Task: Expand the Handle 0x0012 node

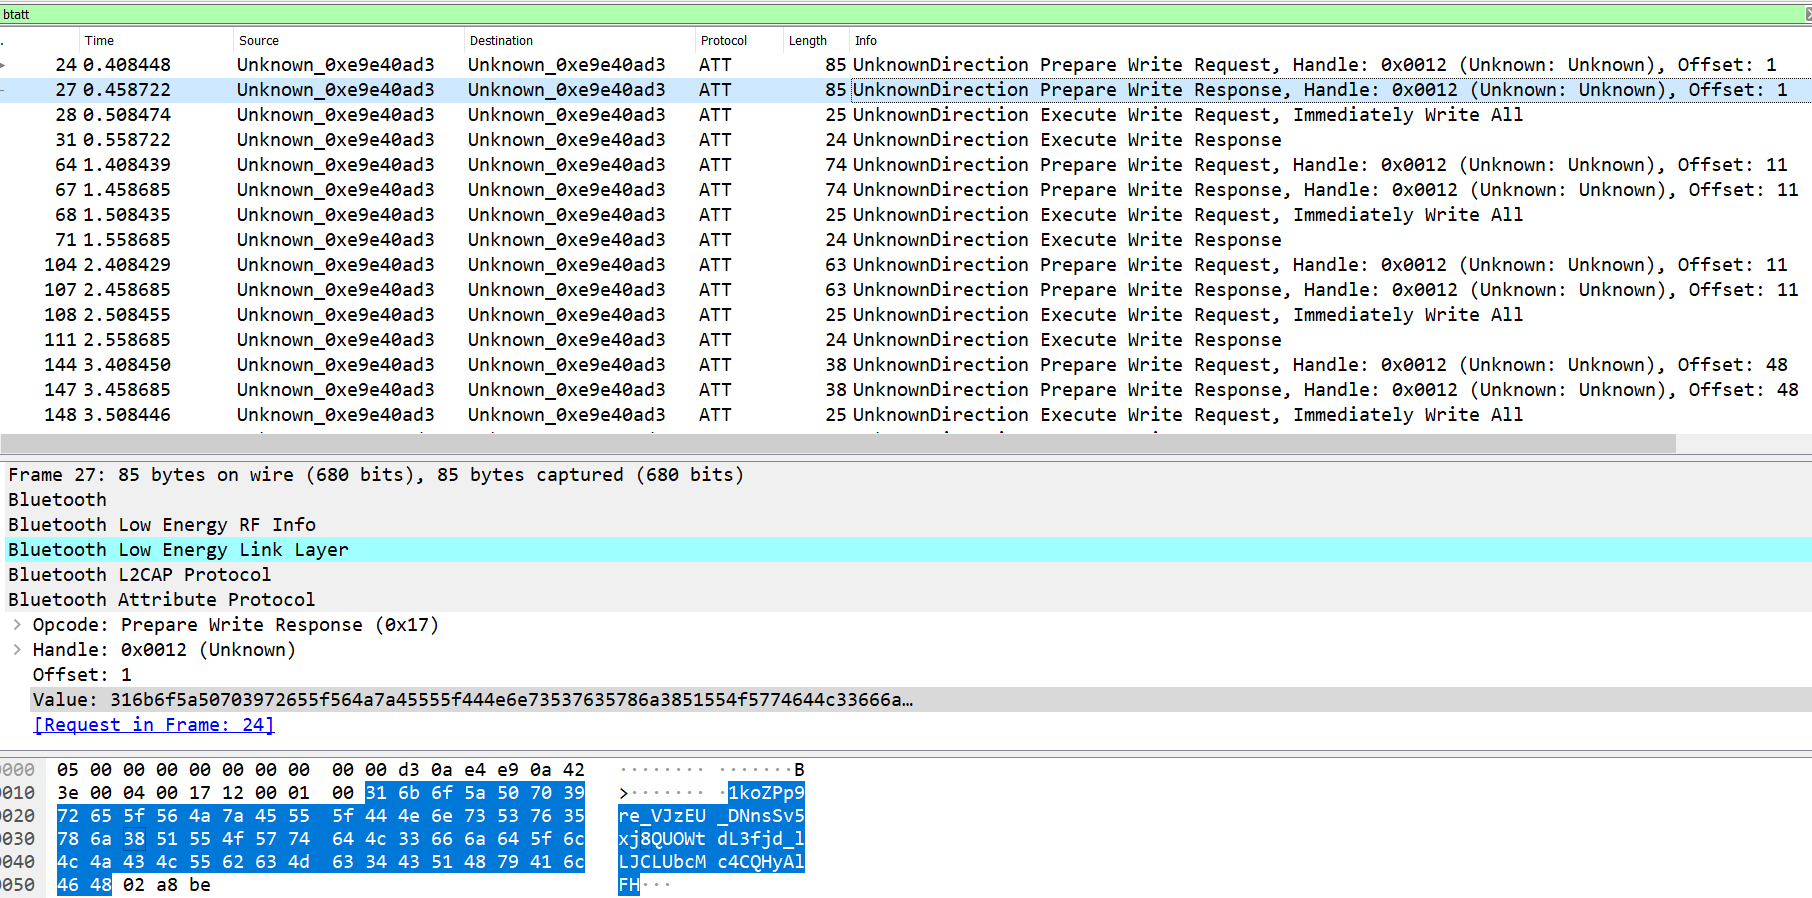Action: click(x=17, y=650)
